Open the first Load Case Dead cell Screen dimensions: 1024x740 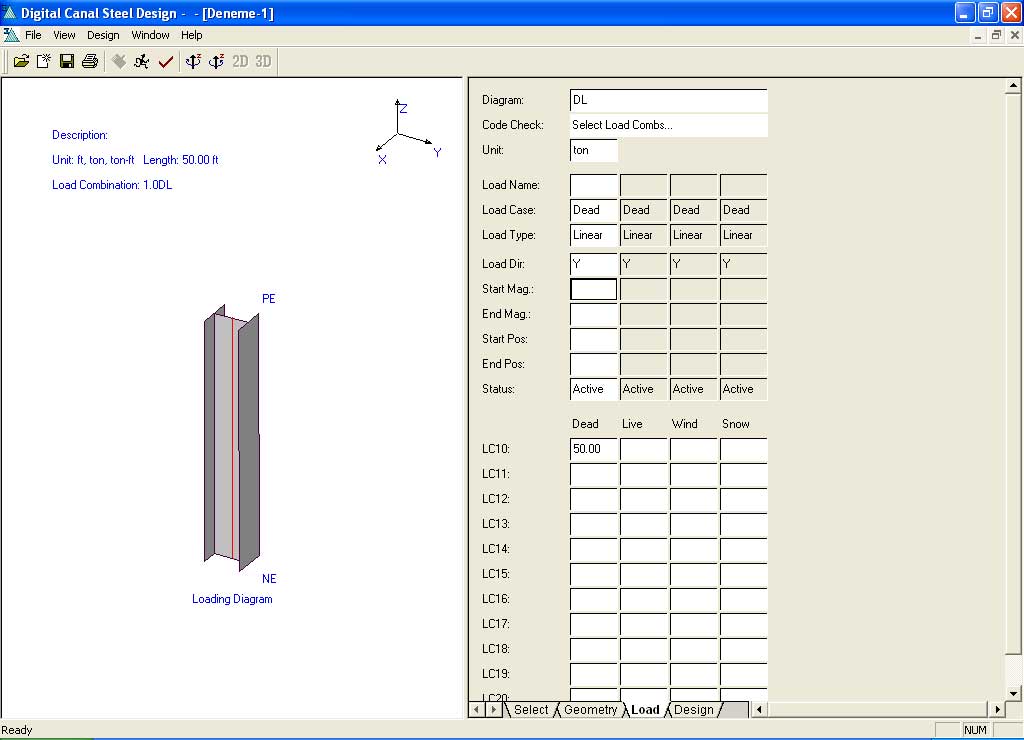[x=594, y=210]
